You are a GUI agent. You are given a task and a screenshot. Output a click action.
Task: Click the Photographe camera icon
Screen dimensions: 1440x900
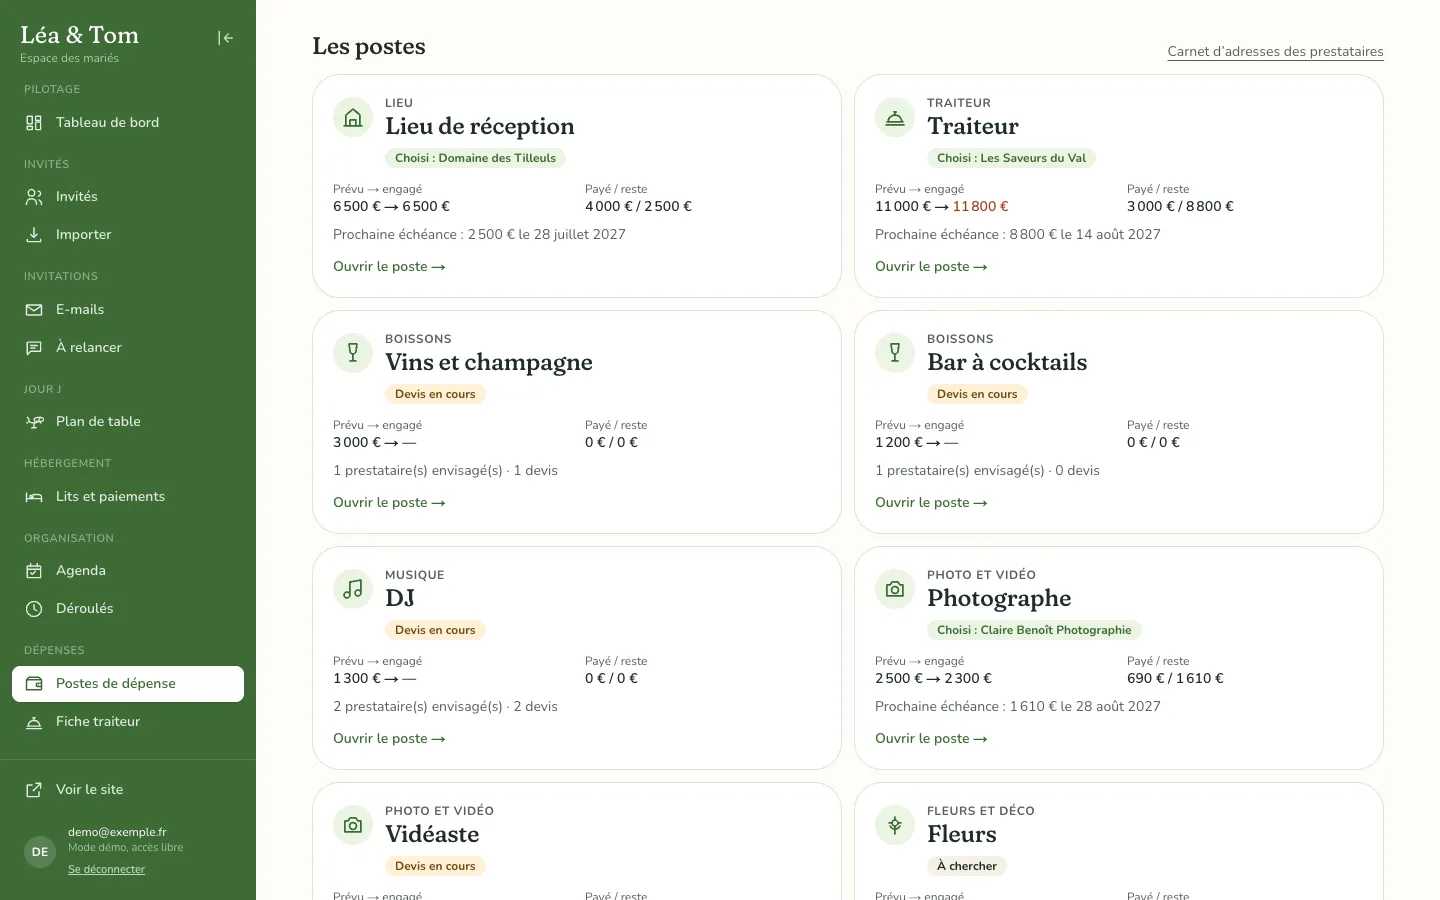pyautogui.click(x=895, y=590)
